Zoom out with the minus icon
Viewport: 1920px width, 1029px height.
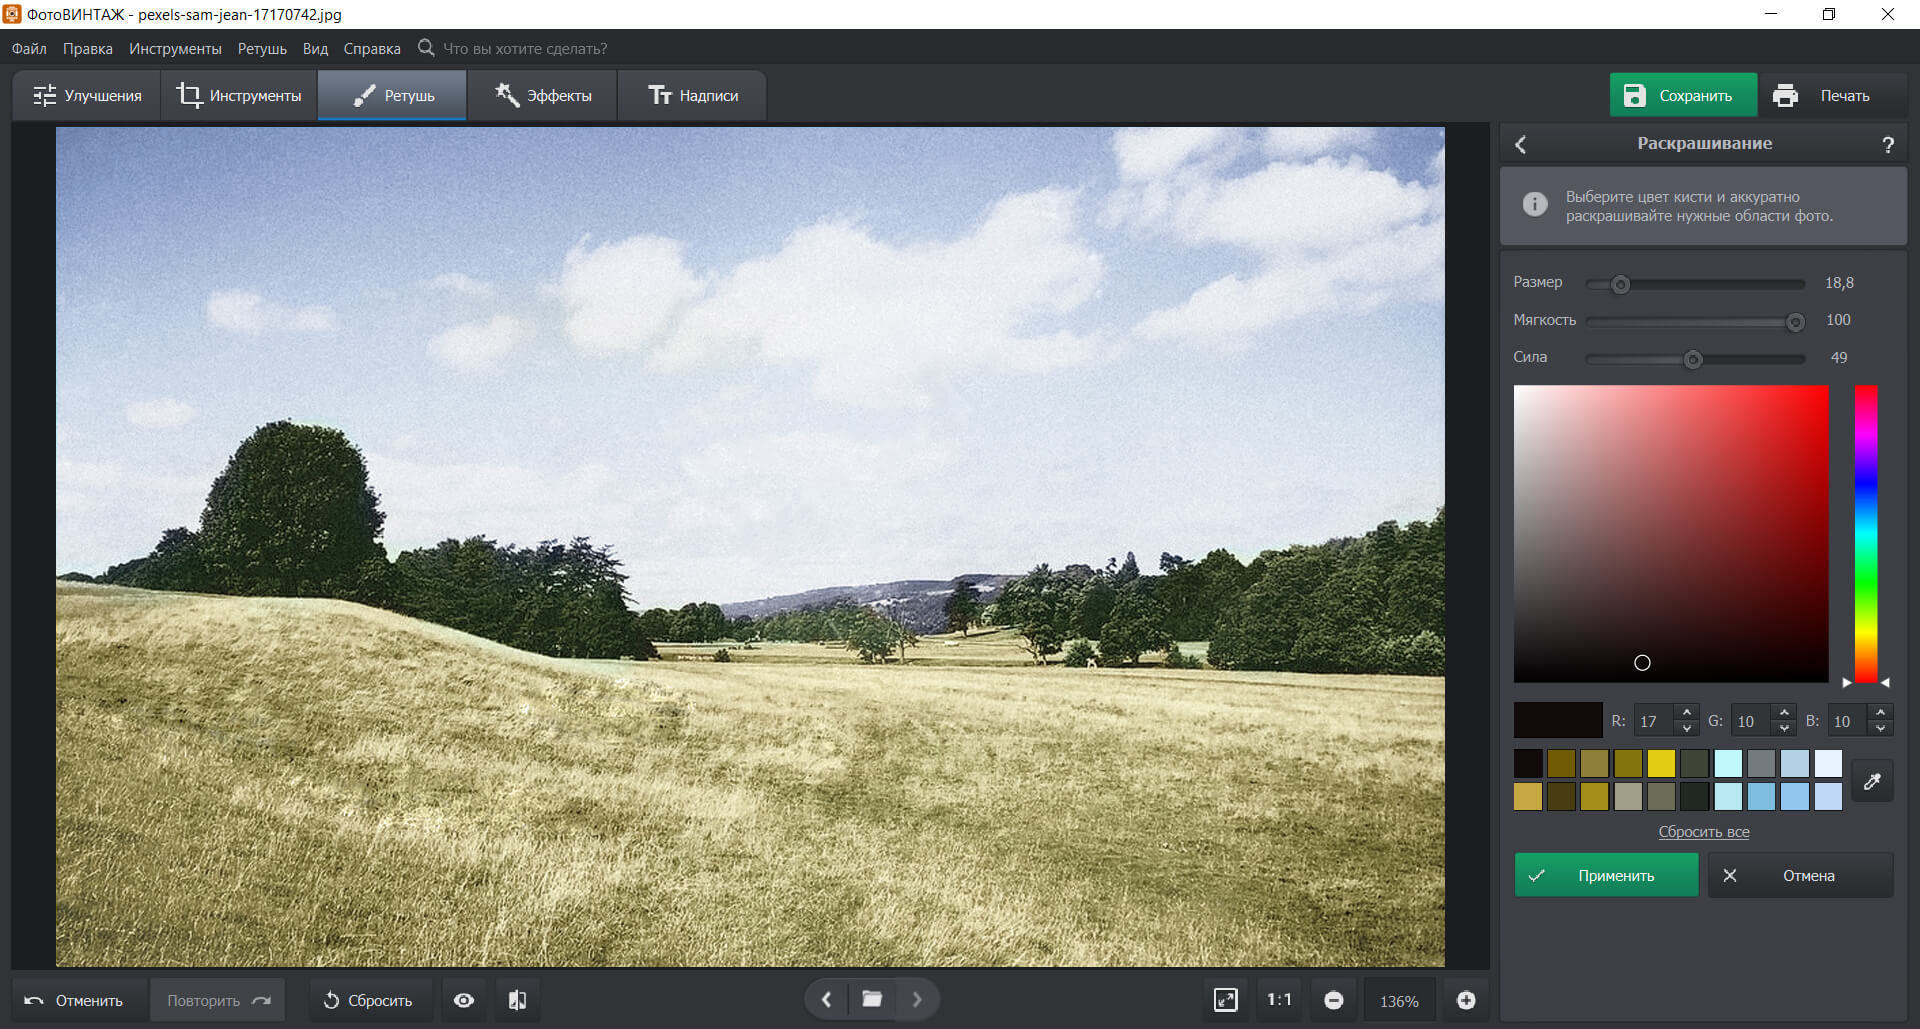[1333, 1000]
